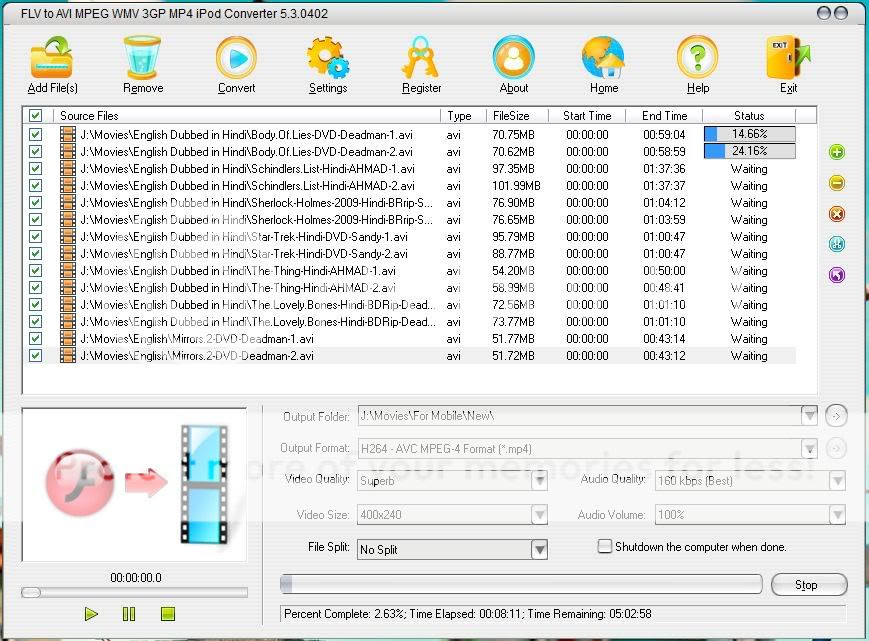Sort by the End Time column header
The image size is (869, 641).
664,115
